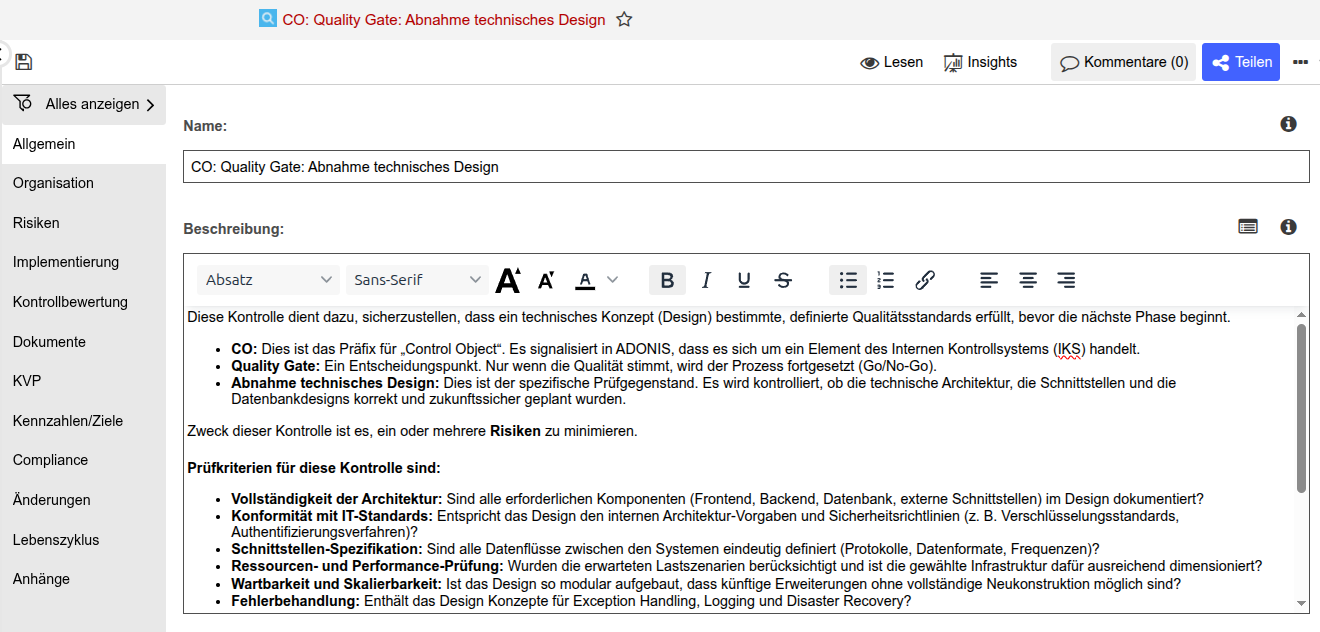Image resolution: width=1320 pixels, height=632 pixels.
Task: Click the description editor scrollbar thumb
Action: (1301, 408)
